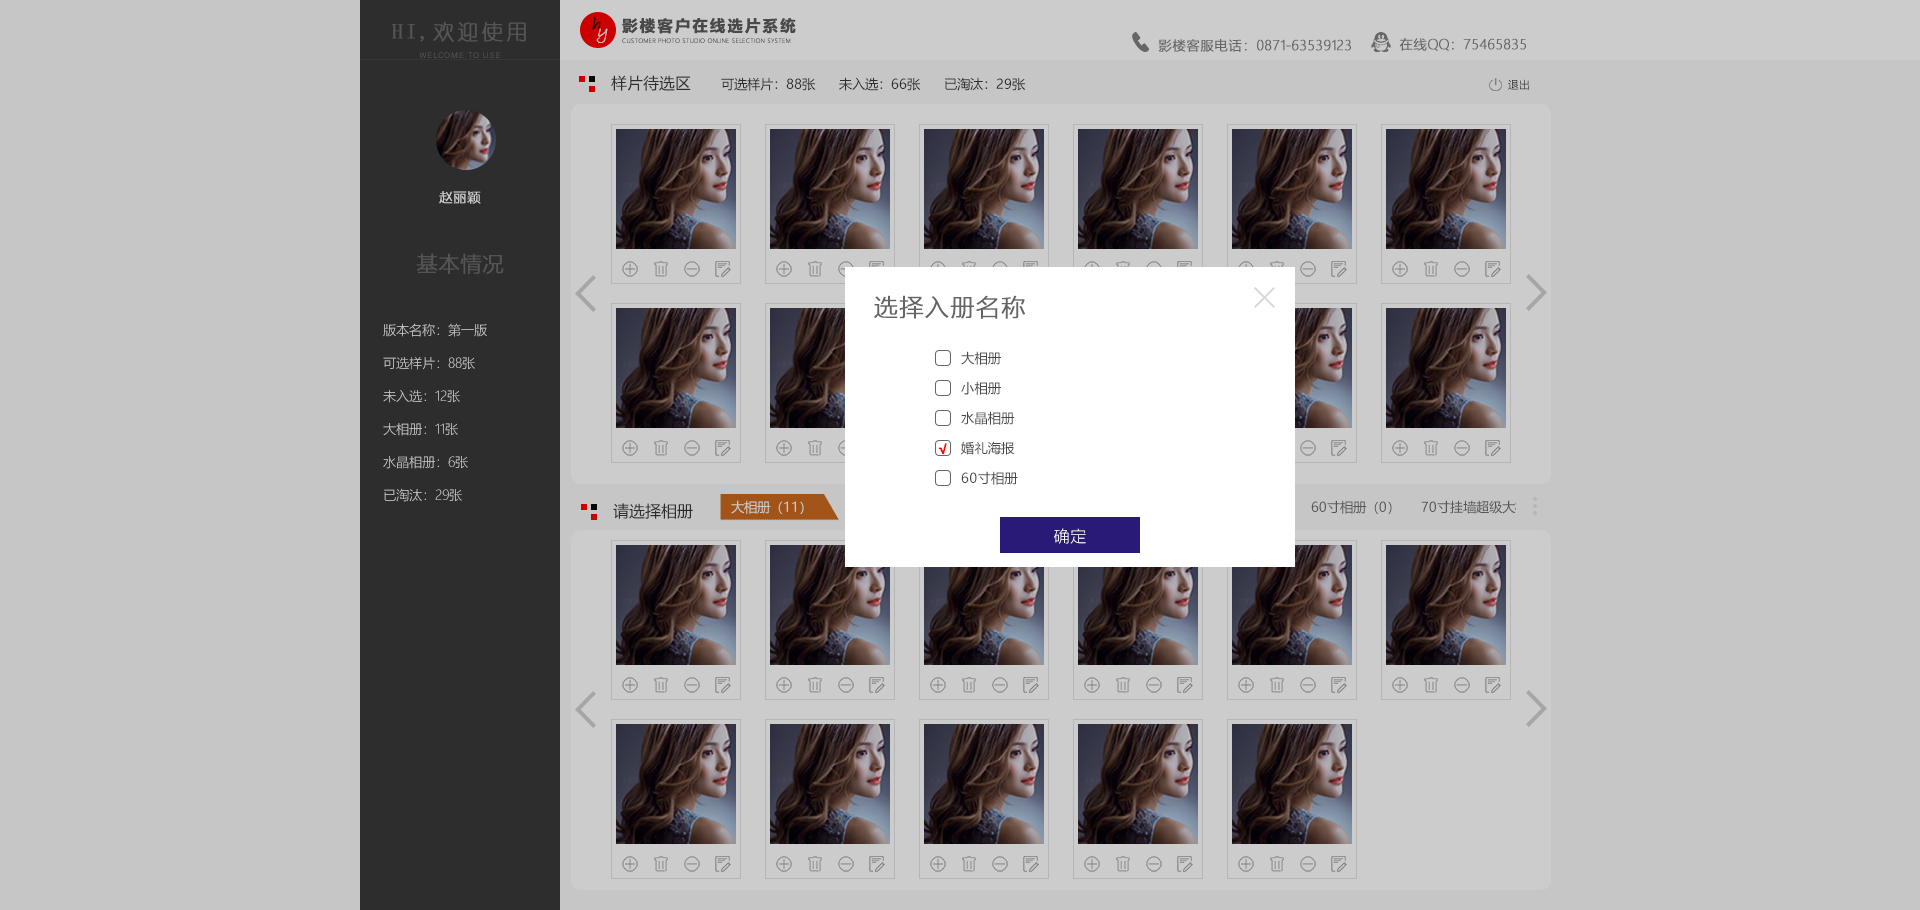Click the QQ penguin icon in header
1920x910 pixels.
coord(1381,42)
